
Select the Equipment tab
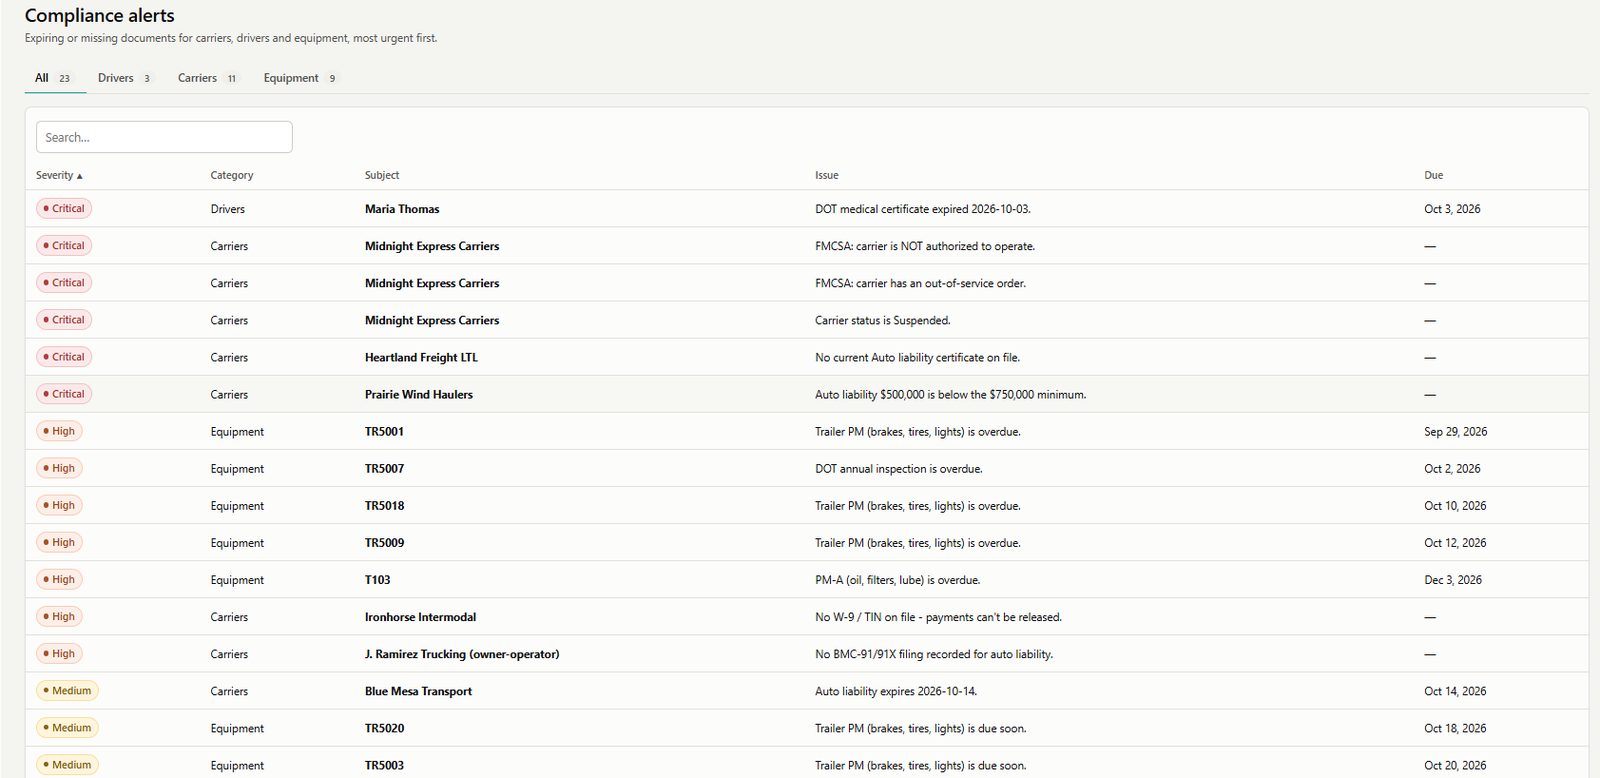pyautogui.click(x=300, y=78)
